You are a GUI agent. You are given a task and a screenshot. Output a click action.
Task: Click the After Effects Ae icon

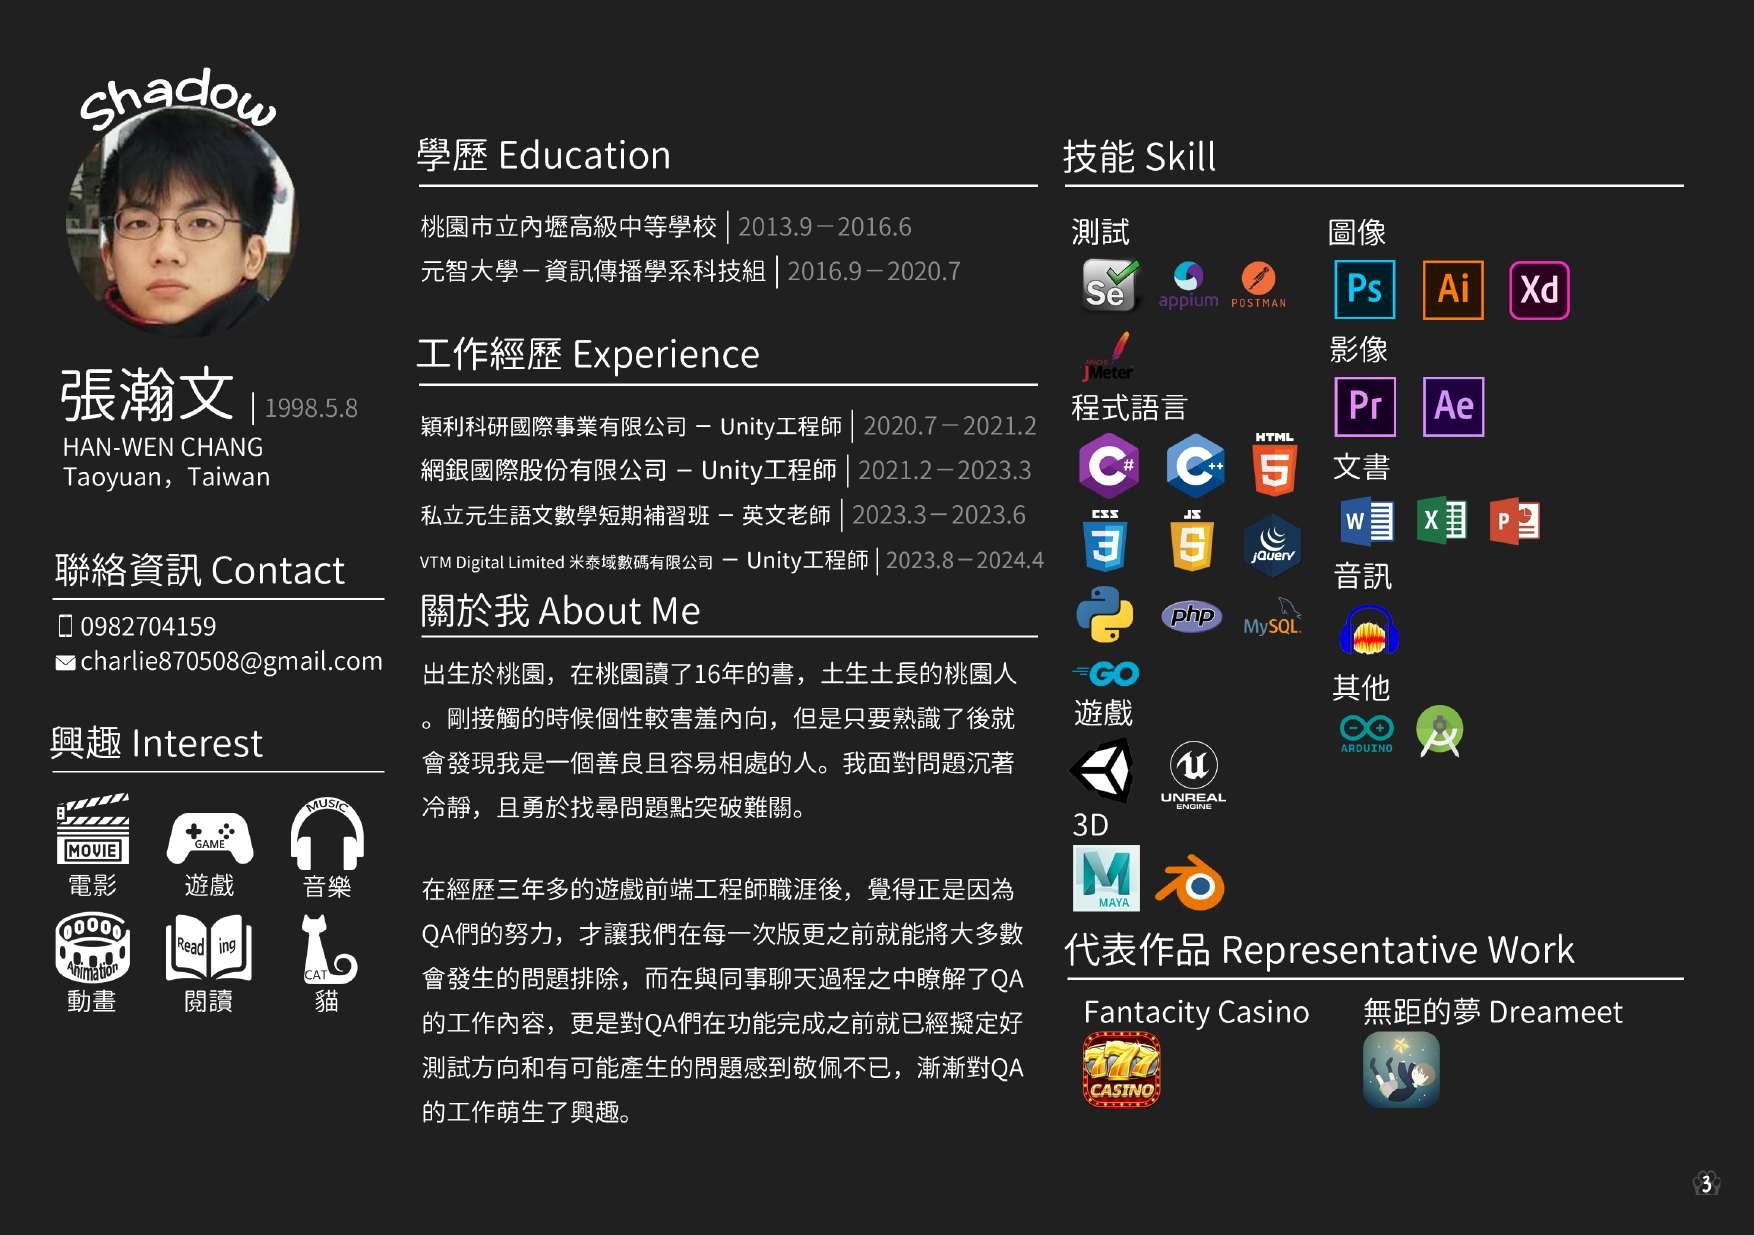tap(1453, 407)
